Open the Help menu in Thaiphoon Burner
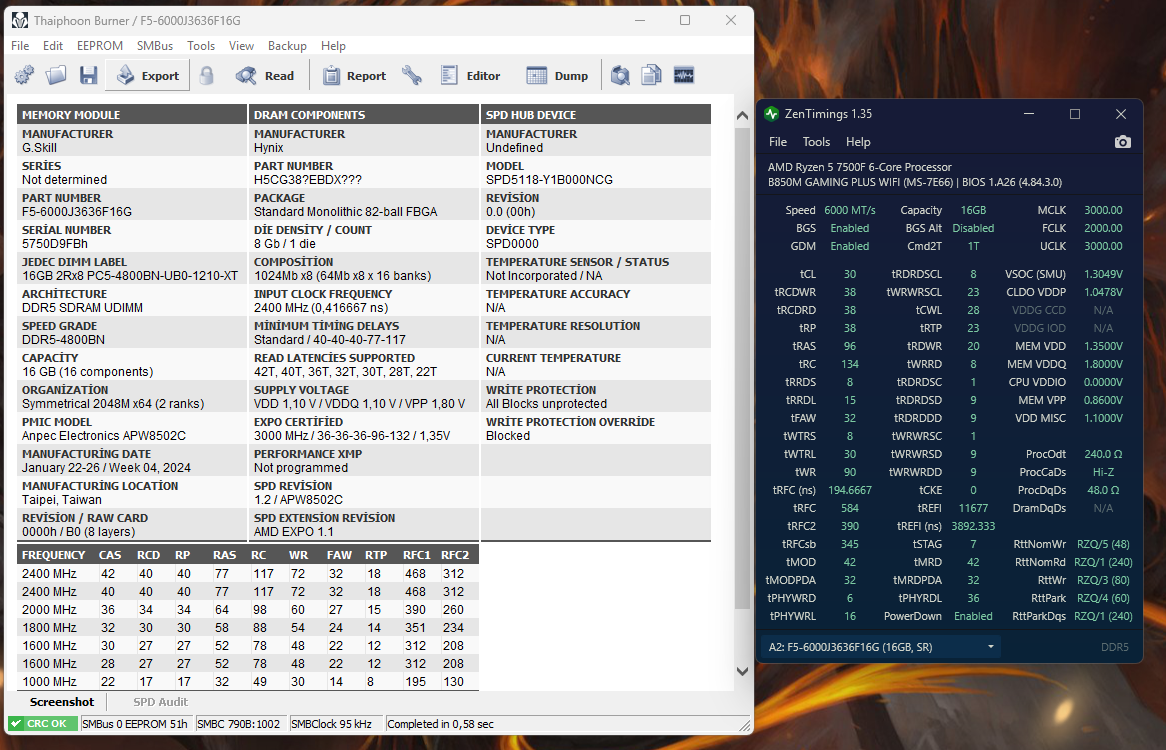Image resolution: width=1166 pixels, height=750 pixels. pyautogui.click(x=333, y=45)
